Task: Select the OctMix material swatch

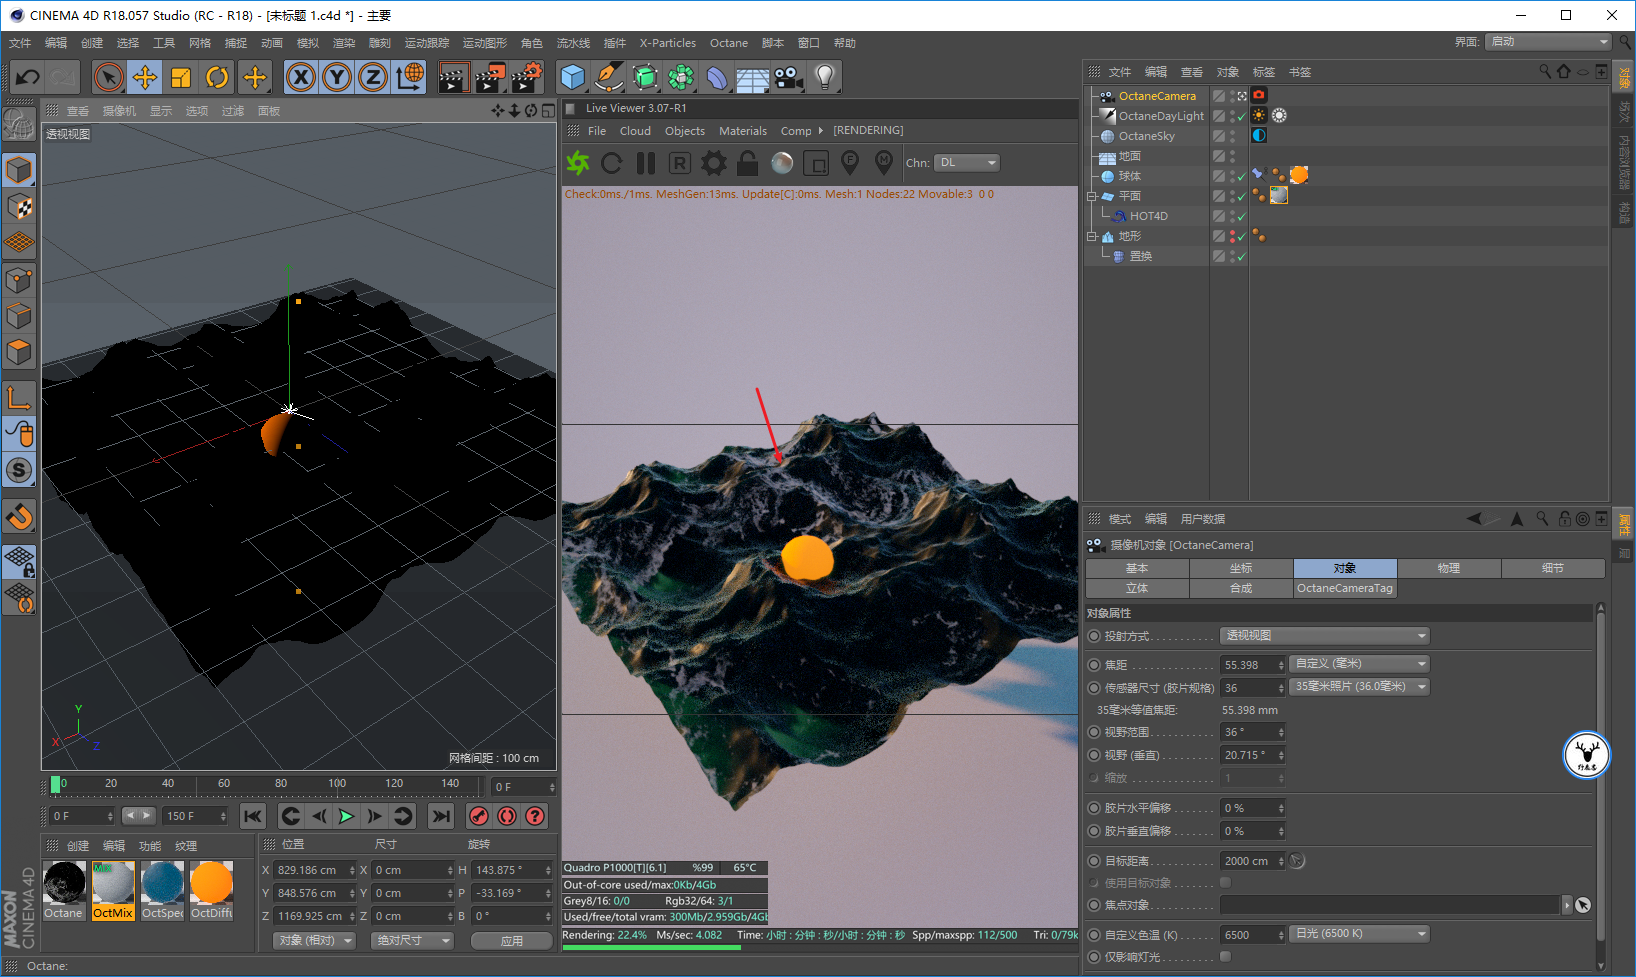Action: [x=113, y=890]
